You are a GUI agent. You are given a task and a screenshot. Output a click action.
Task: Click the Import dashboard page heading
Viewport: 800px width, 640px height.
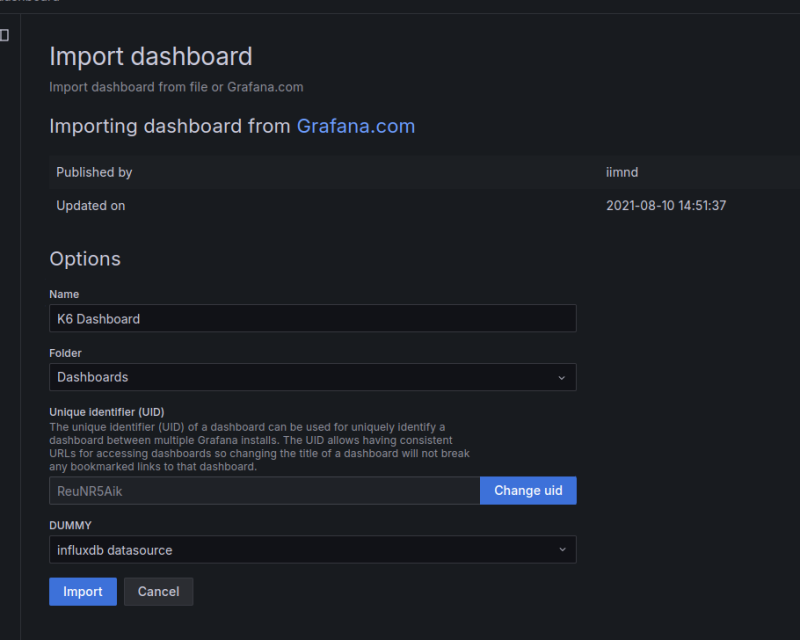click(x=151, y=56)
